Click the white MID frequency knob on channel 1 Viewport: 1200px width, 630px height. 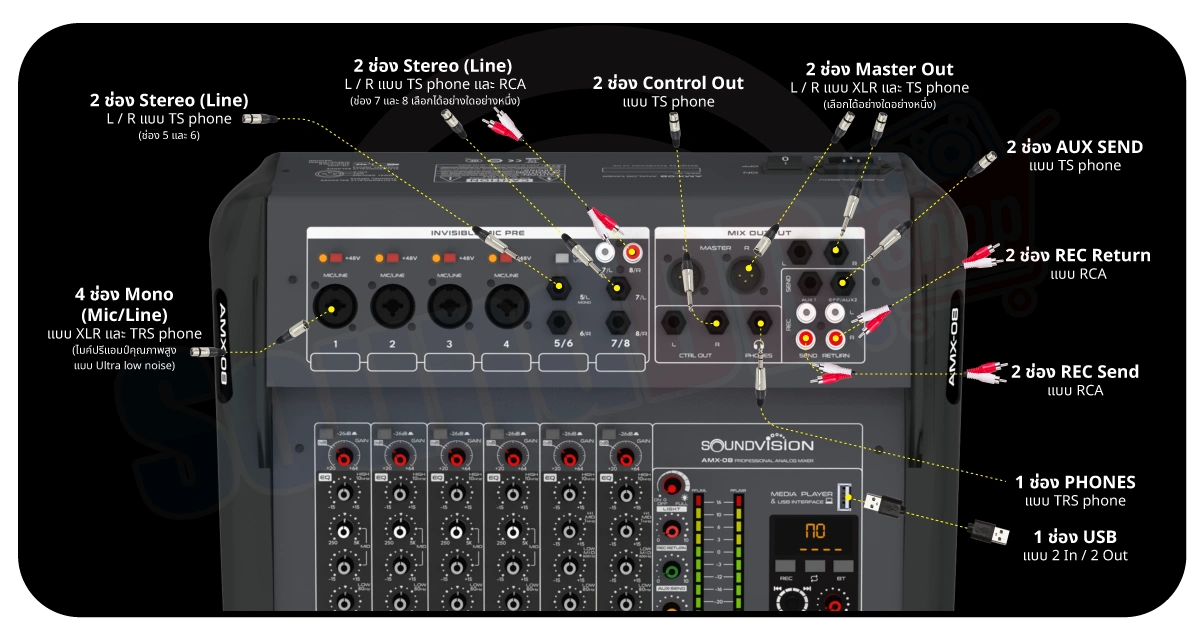tap(344, 532)
